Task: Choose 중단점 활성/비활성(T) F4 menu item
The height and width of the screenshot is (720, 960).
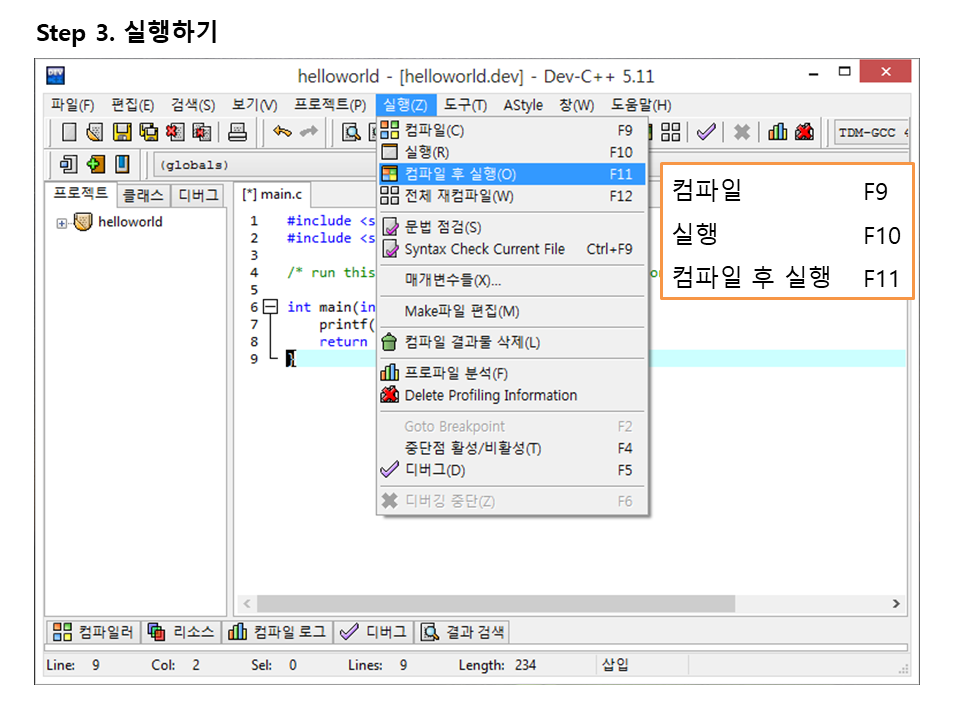Action: 512,448
